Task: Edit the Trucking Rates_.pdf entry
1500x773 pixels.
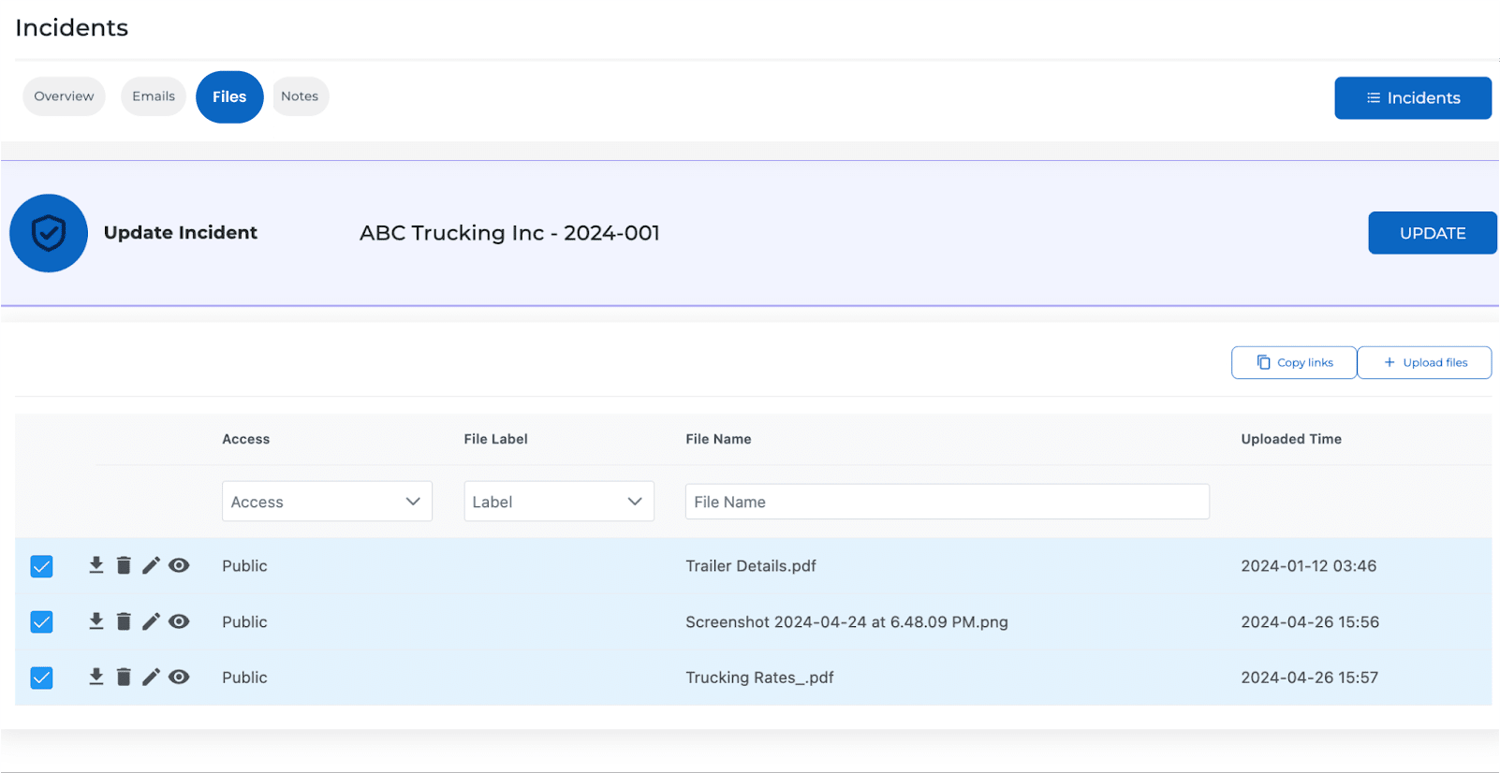Action: point(151,678)
